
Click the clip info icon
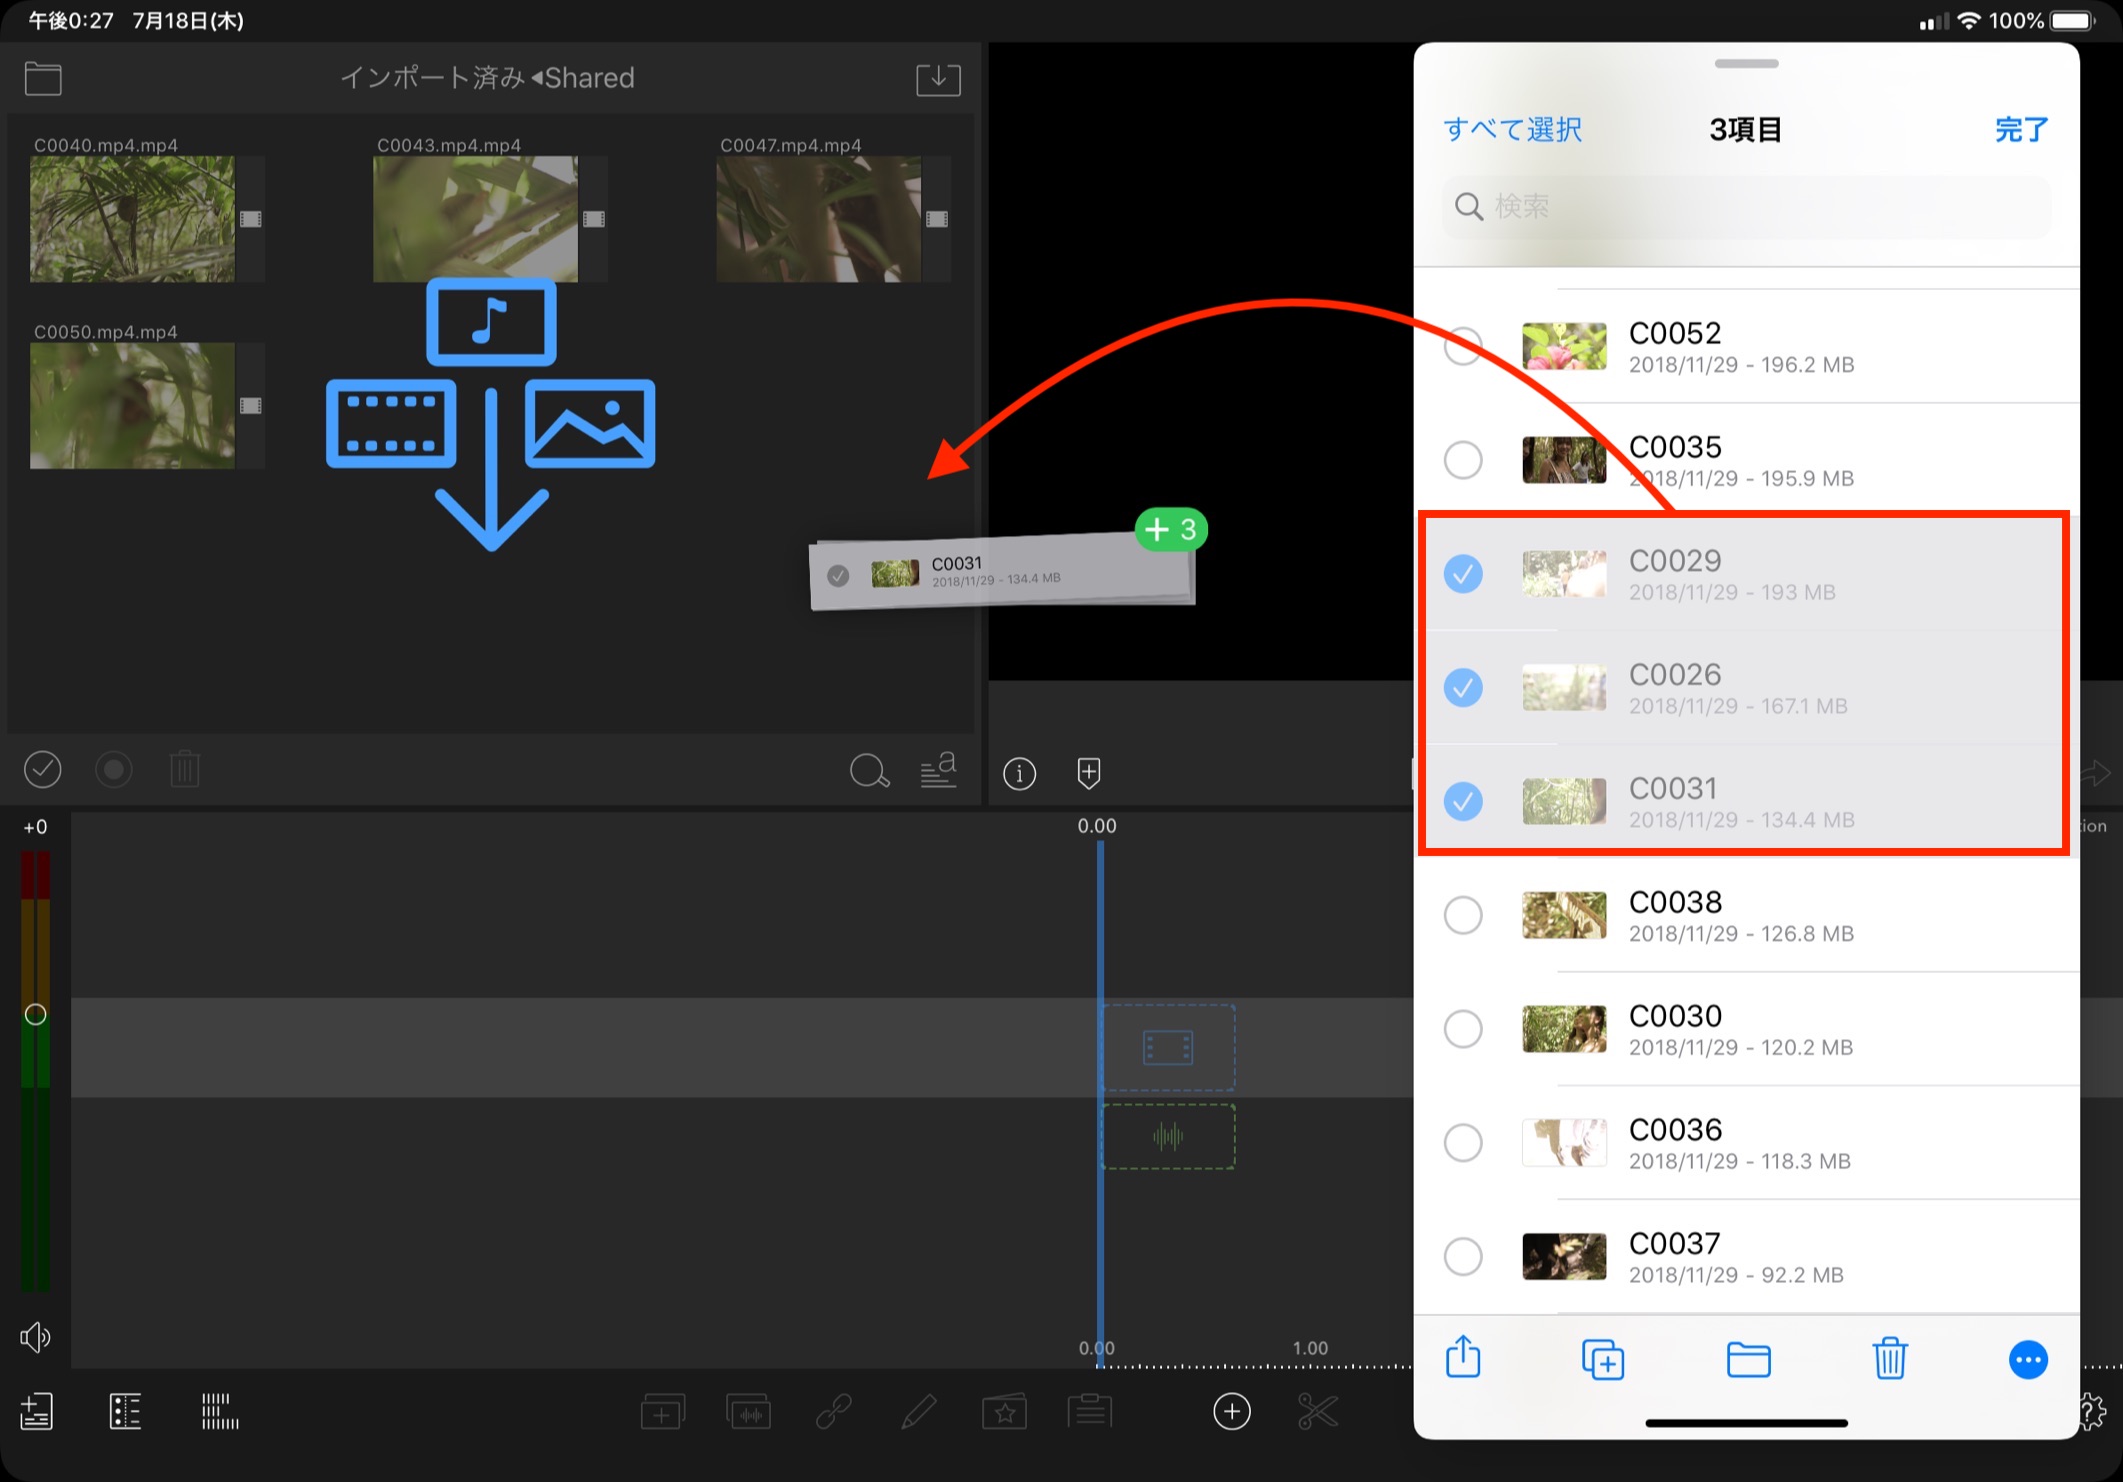point(1019,773)
